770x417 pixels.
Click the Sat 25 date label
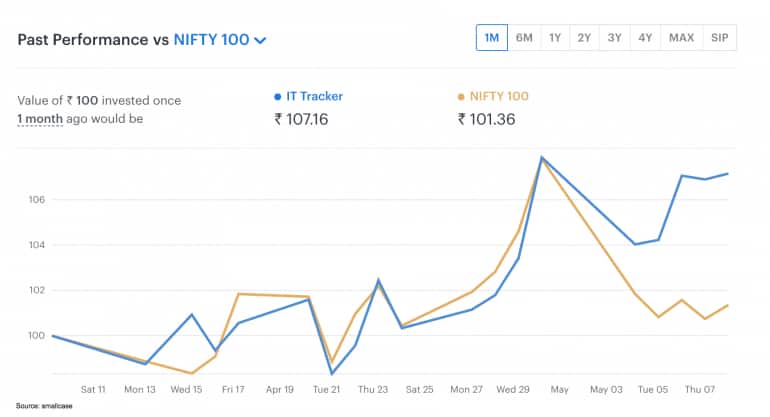pyautogui.click(x=419, y=389)
